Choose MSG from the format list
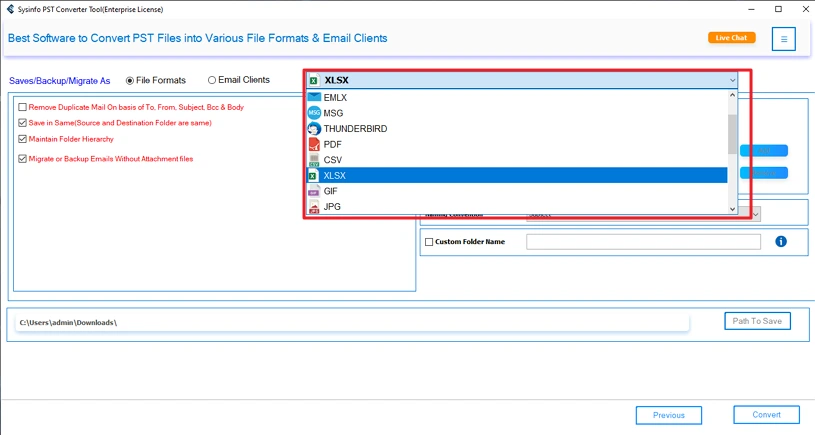The width and height of the screenshot is (815, 435). pos(517,113)
